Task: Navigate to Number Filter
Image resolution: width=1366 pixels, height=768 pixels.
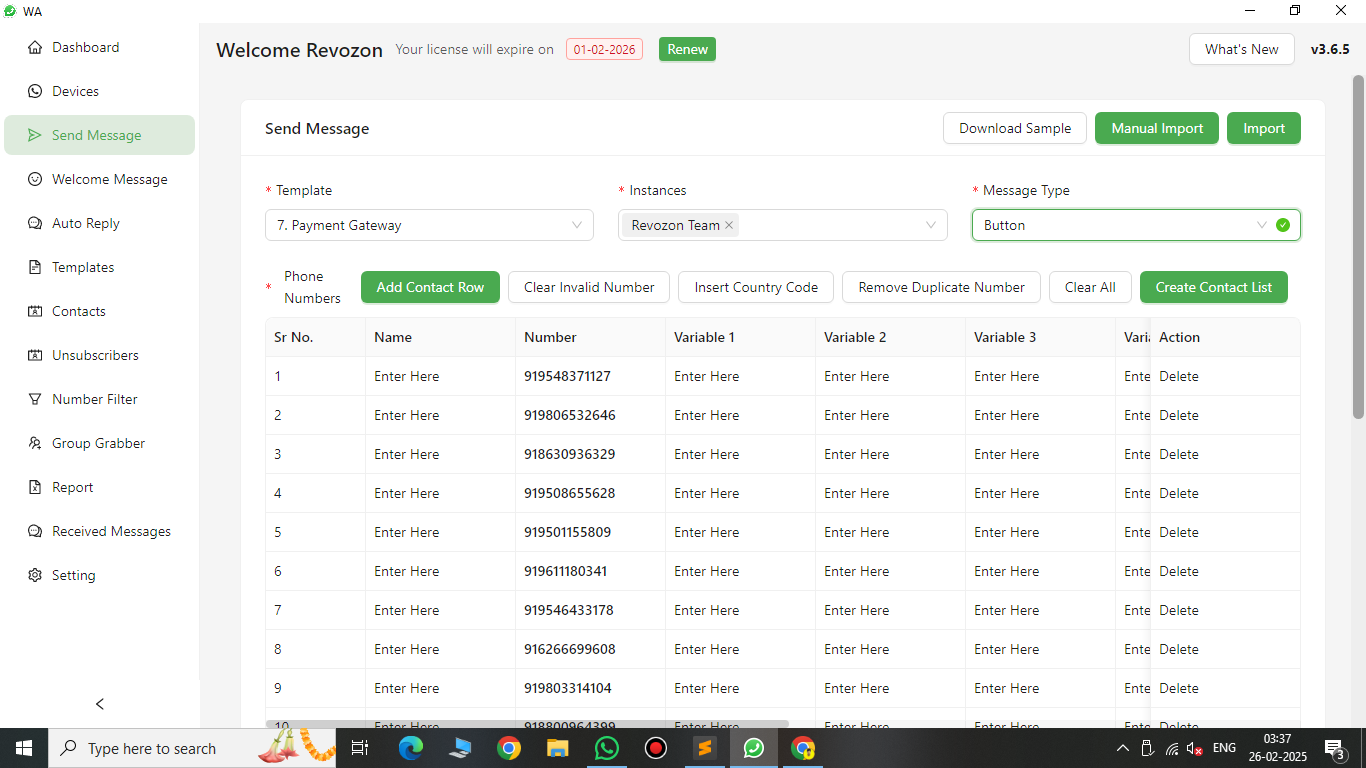Action: [x=99, y=399]
